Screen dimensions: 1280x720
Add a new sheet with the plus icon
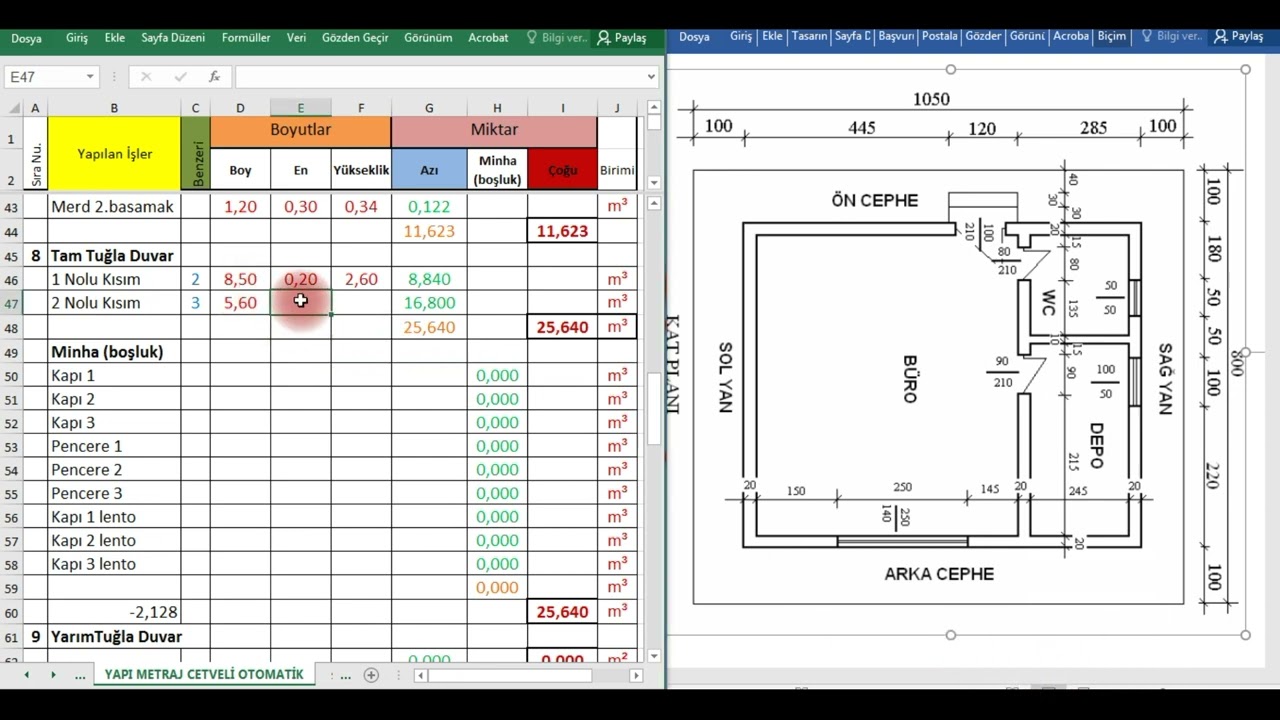(371, 675)
